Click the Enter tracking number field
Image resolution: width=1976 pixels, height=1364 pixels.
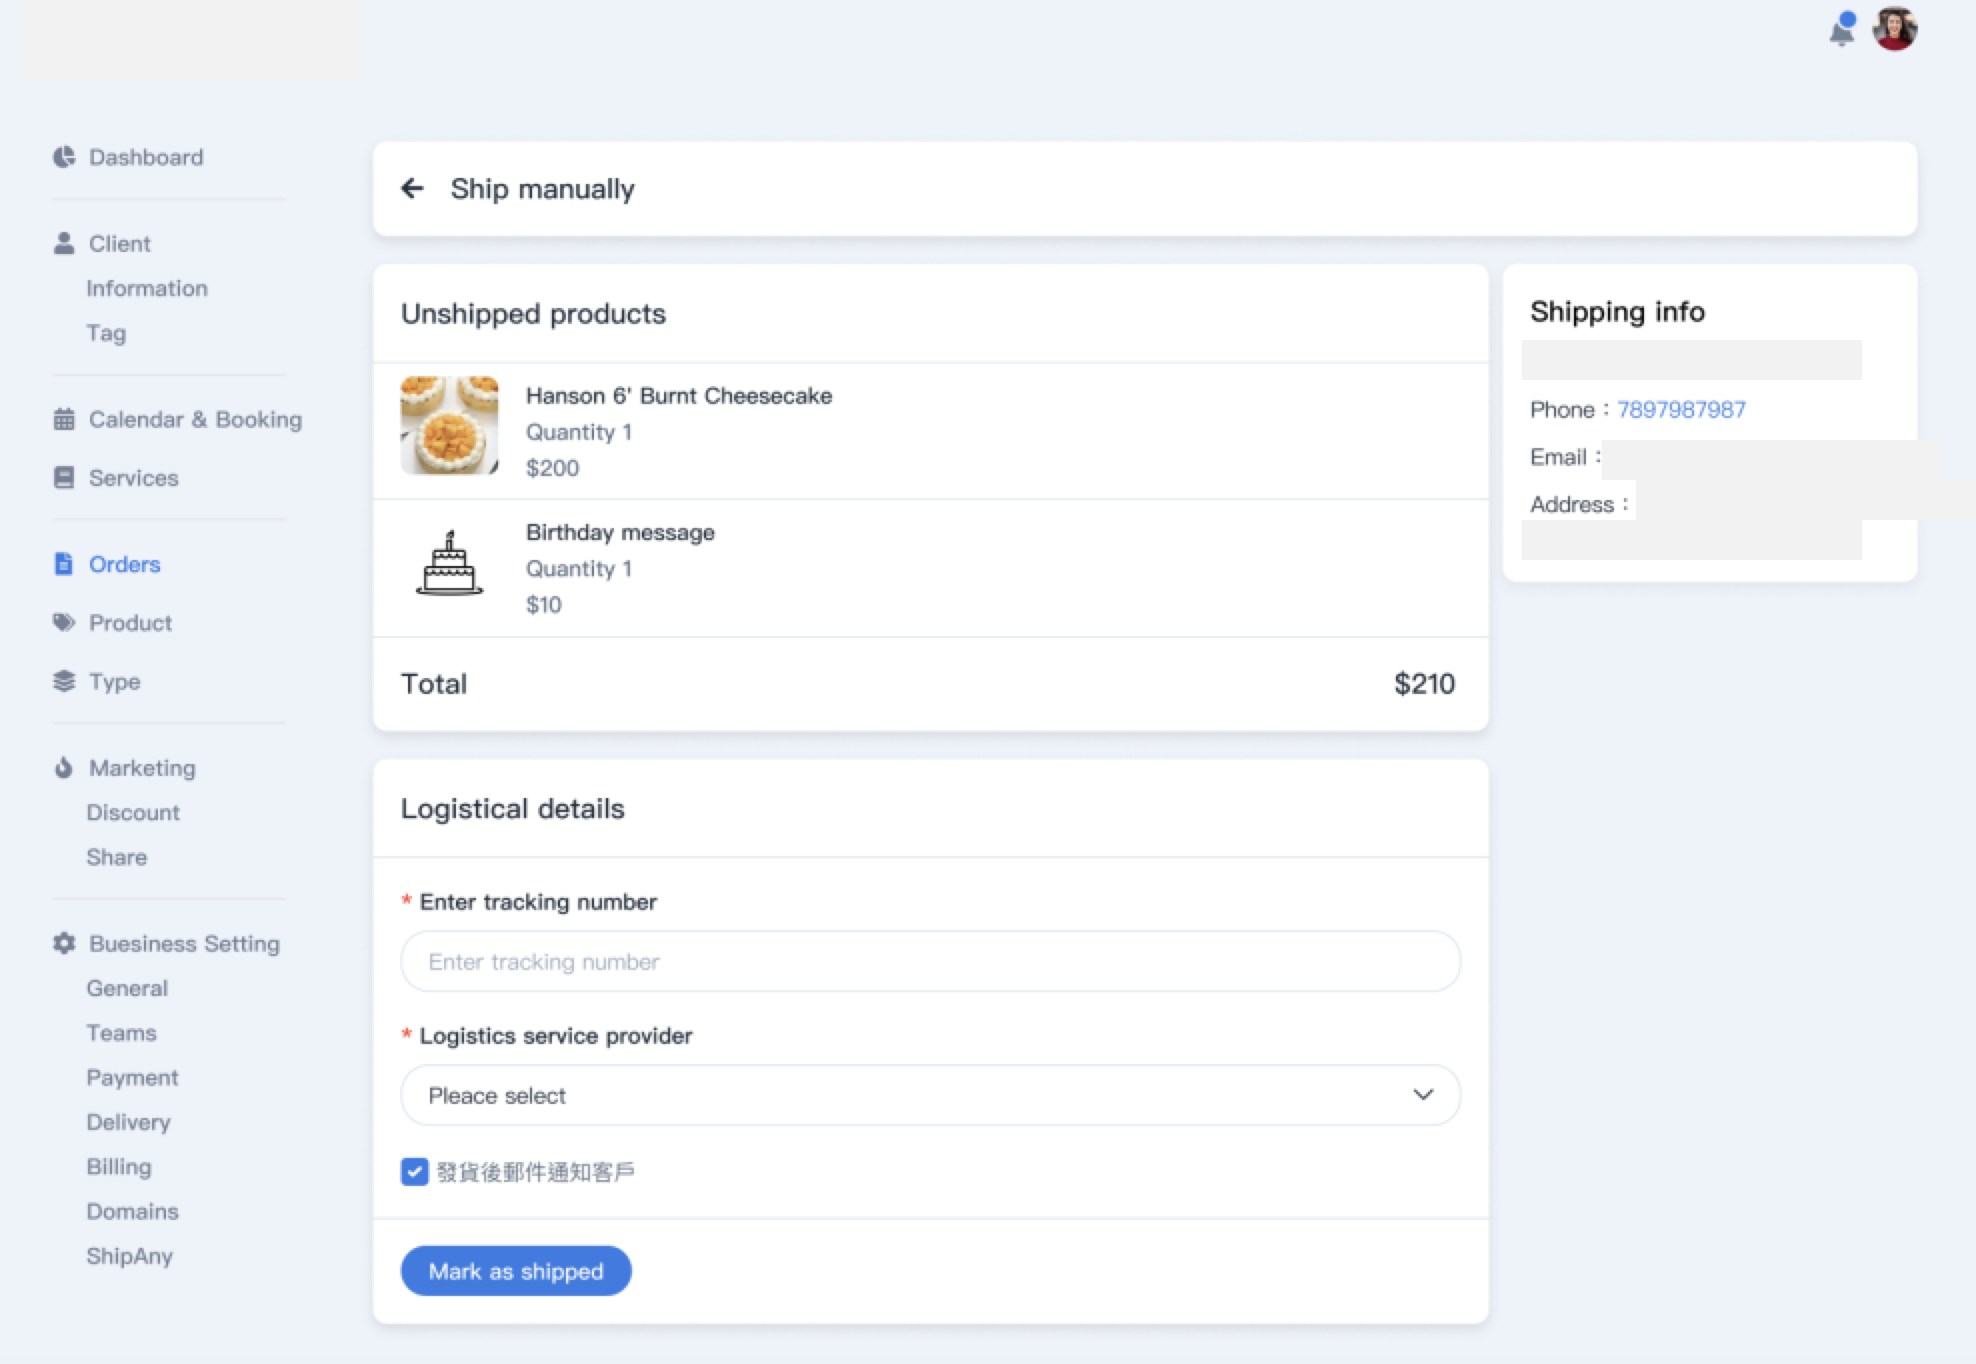[x=930, y=961]
